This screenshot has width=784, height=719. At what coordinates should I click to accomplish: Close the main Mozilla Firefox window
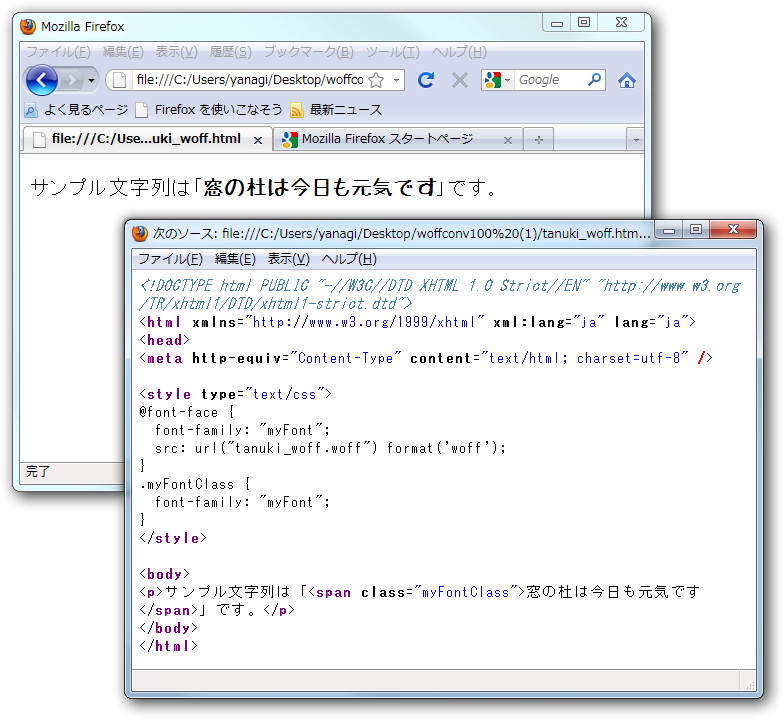621,22
